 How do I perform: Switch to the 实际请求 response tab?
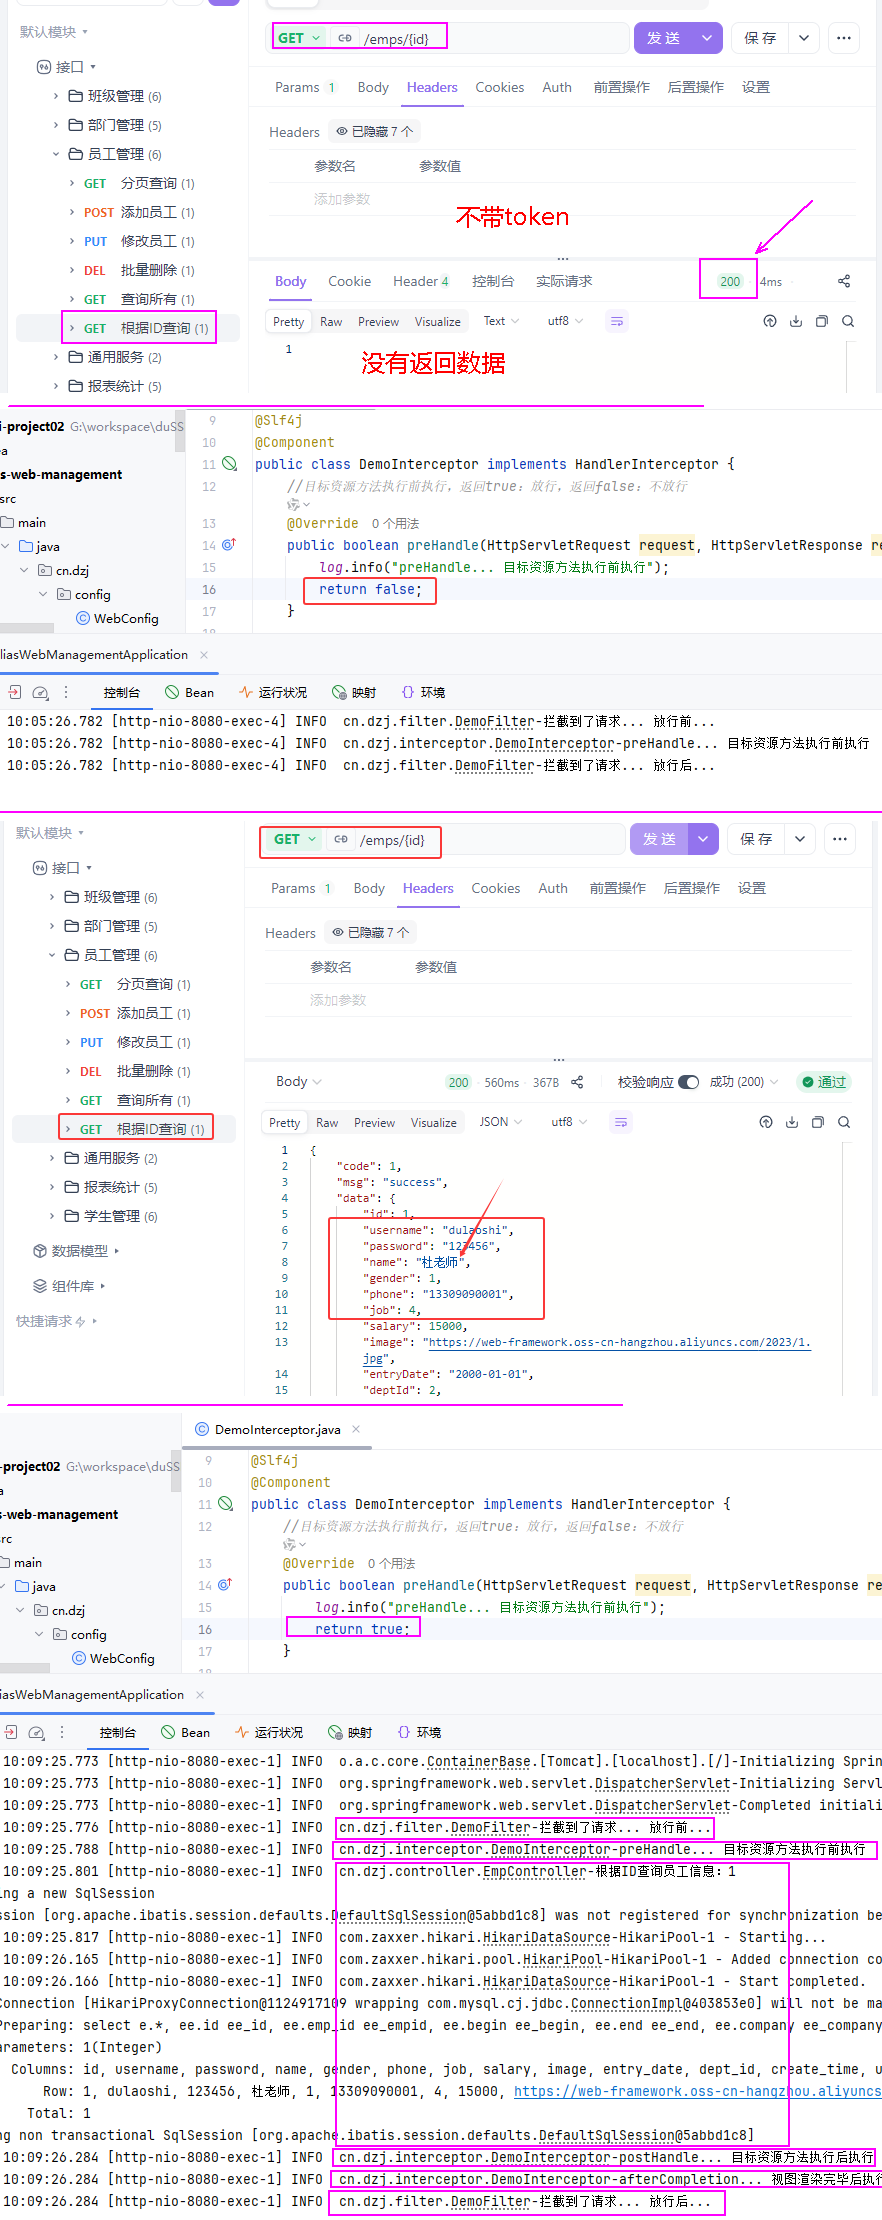[564, 281]
